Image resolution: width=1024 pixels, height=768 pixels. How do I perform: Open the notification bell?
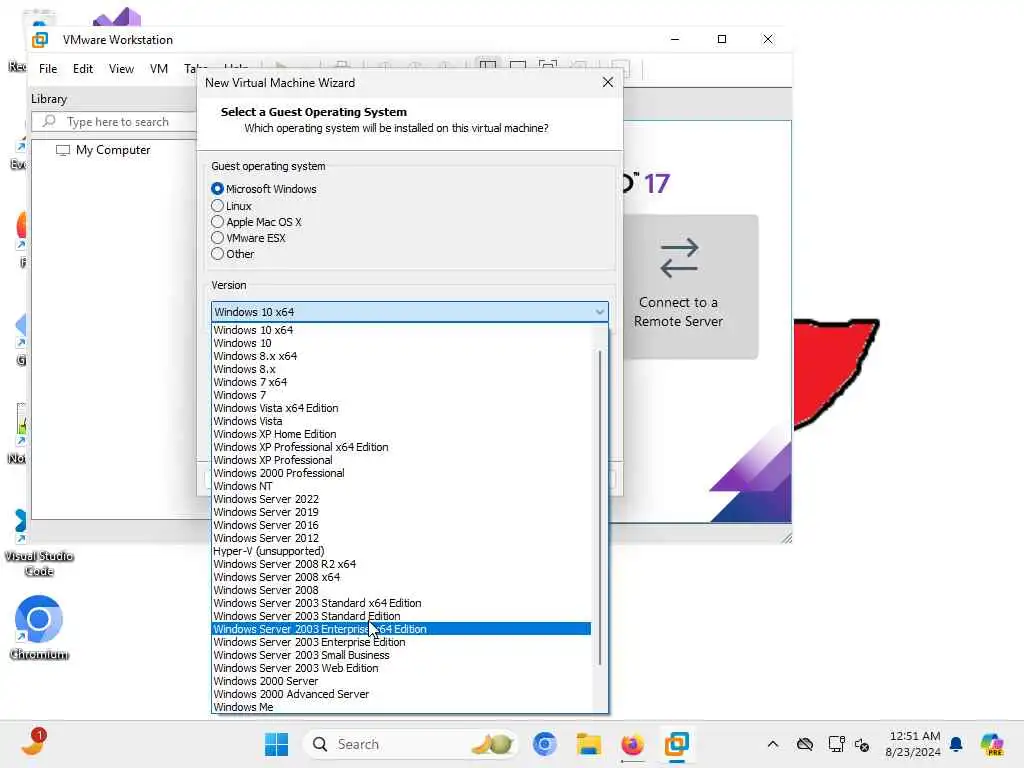click(x=956, y=744)
